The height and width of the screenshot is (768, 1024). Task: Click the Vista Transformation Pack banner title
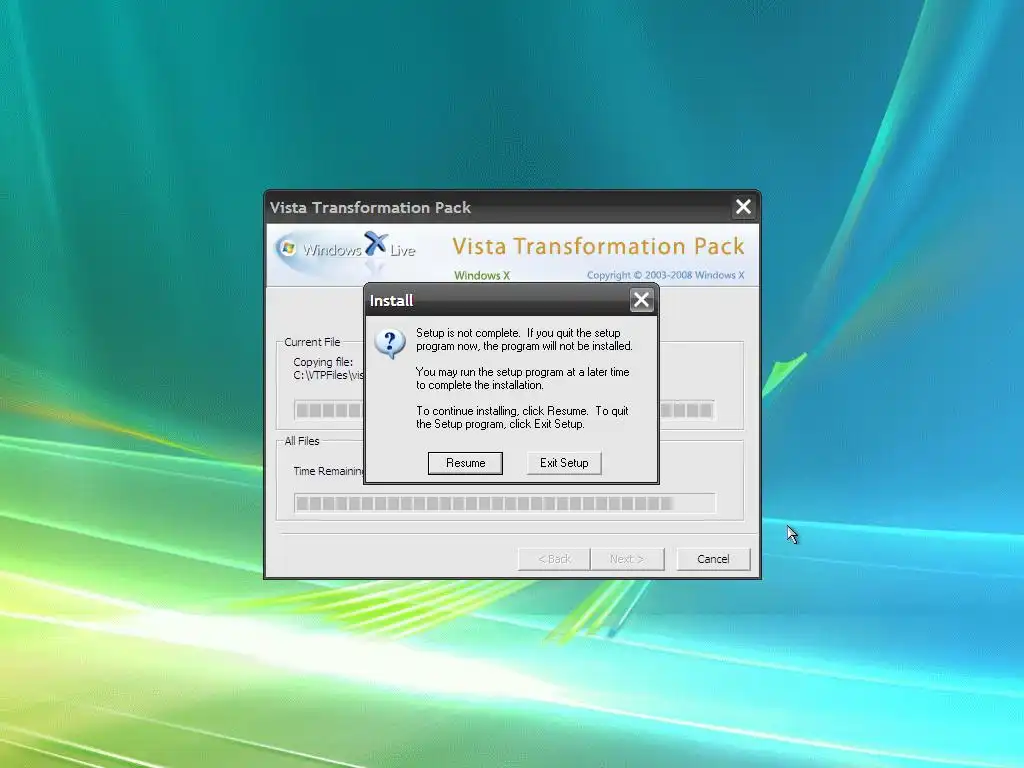[x=598, y=246]
